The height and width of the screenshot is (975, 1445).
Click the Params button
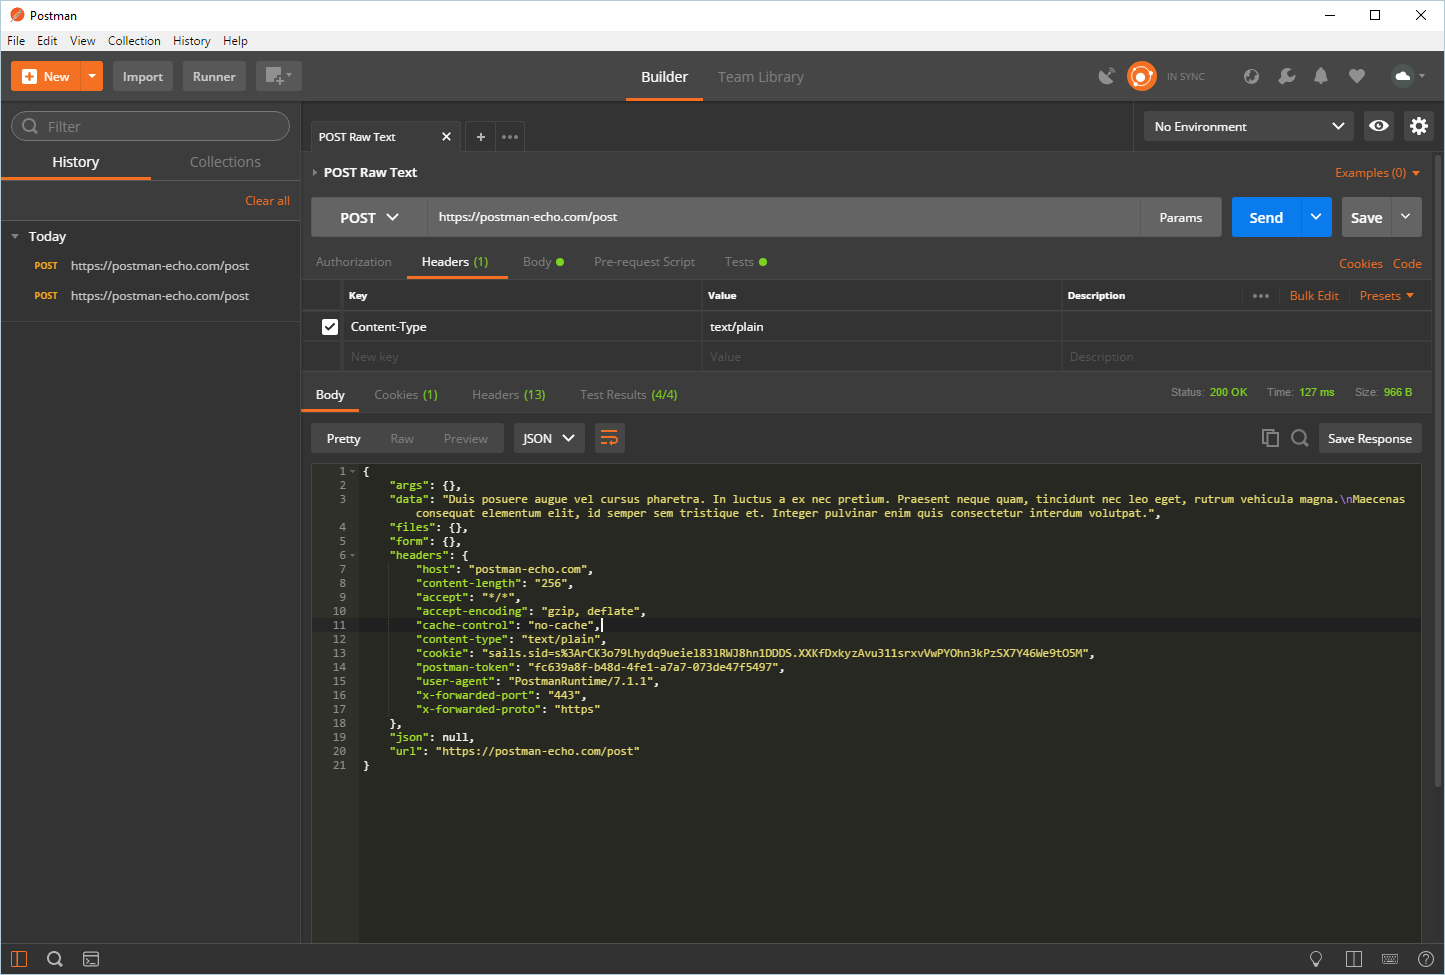1181,217
